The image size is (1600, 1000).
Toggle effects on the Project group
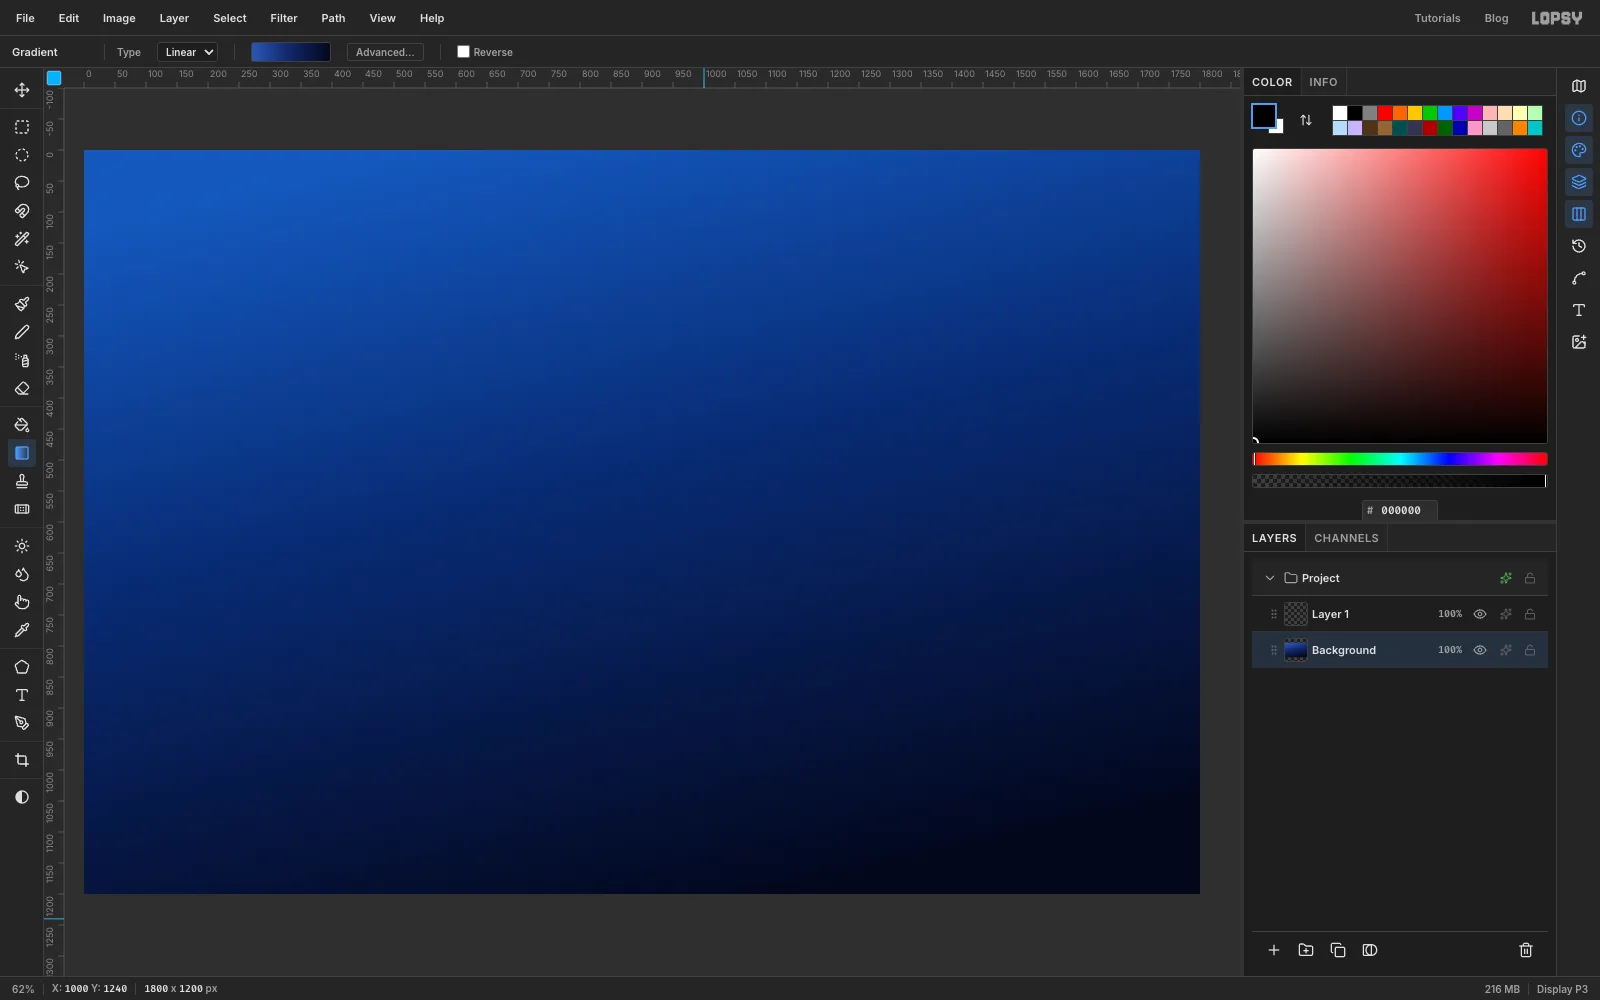tap(1506, 578)
